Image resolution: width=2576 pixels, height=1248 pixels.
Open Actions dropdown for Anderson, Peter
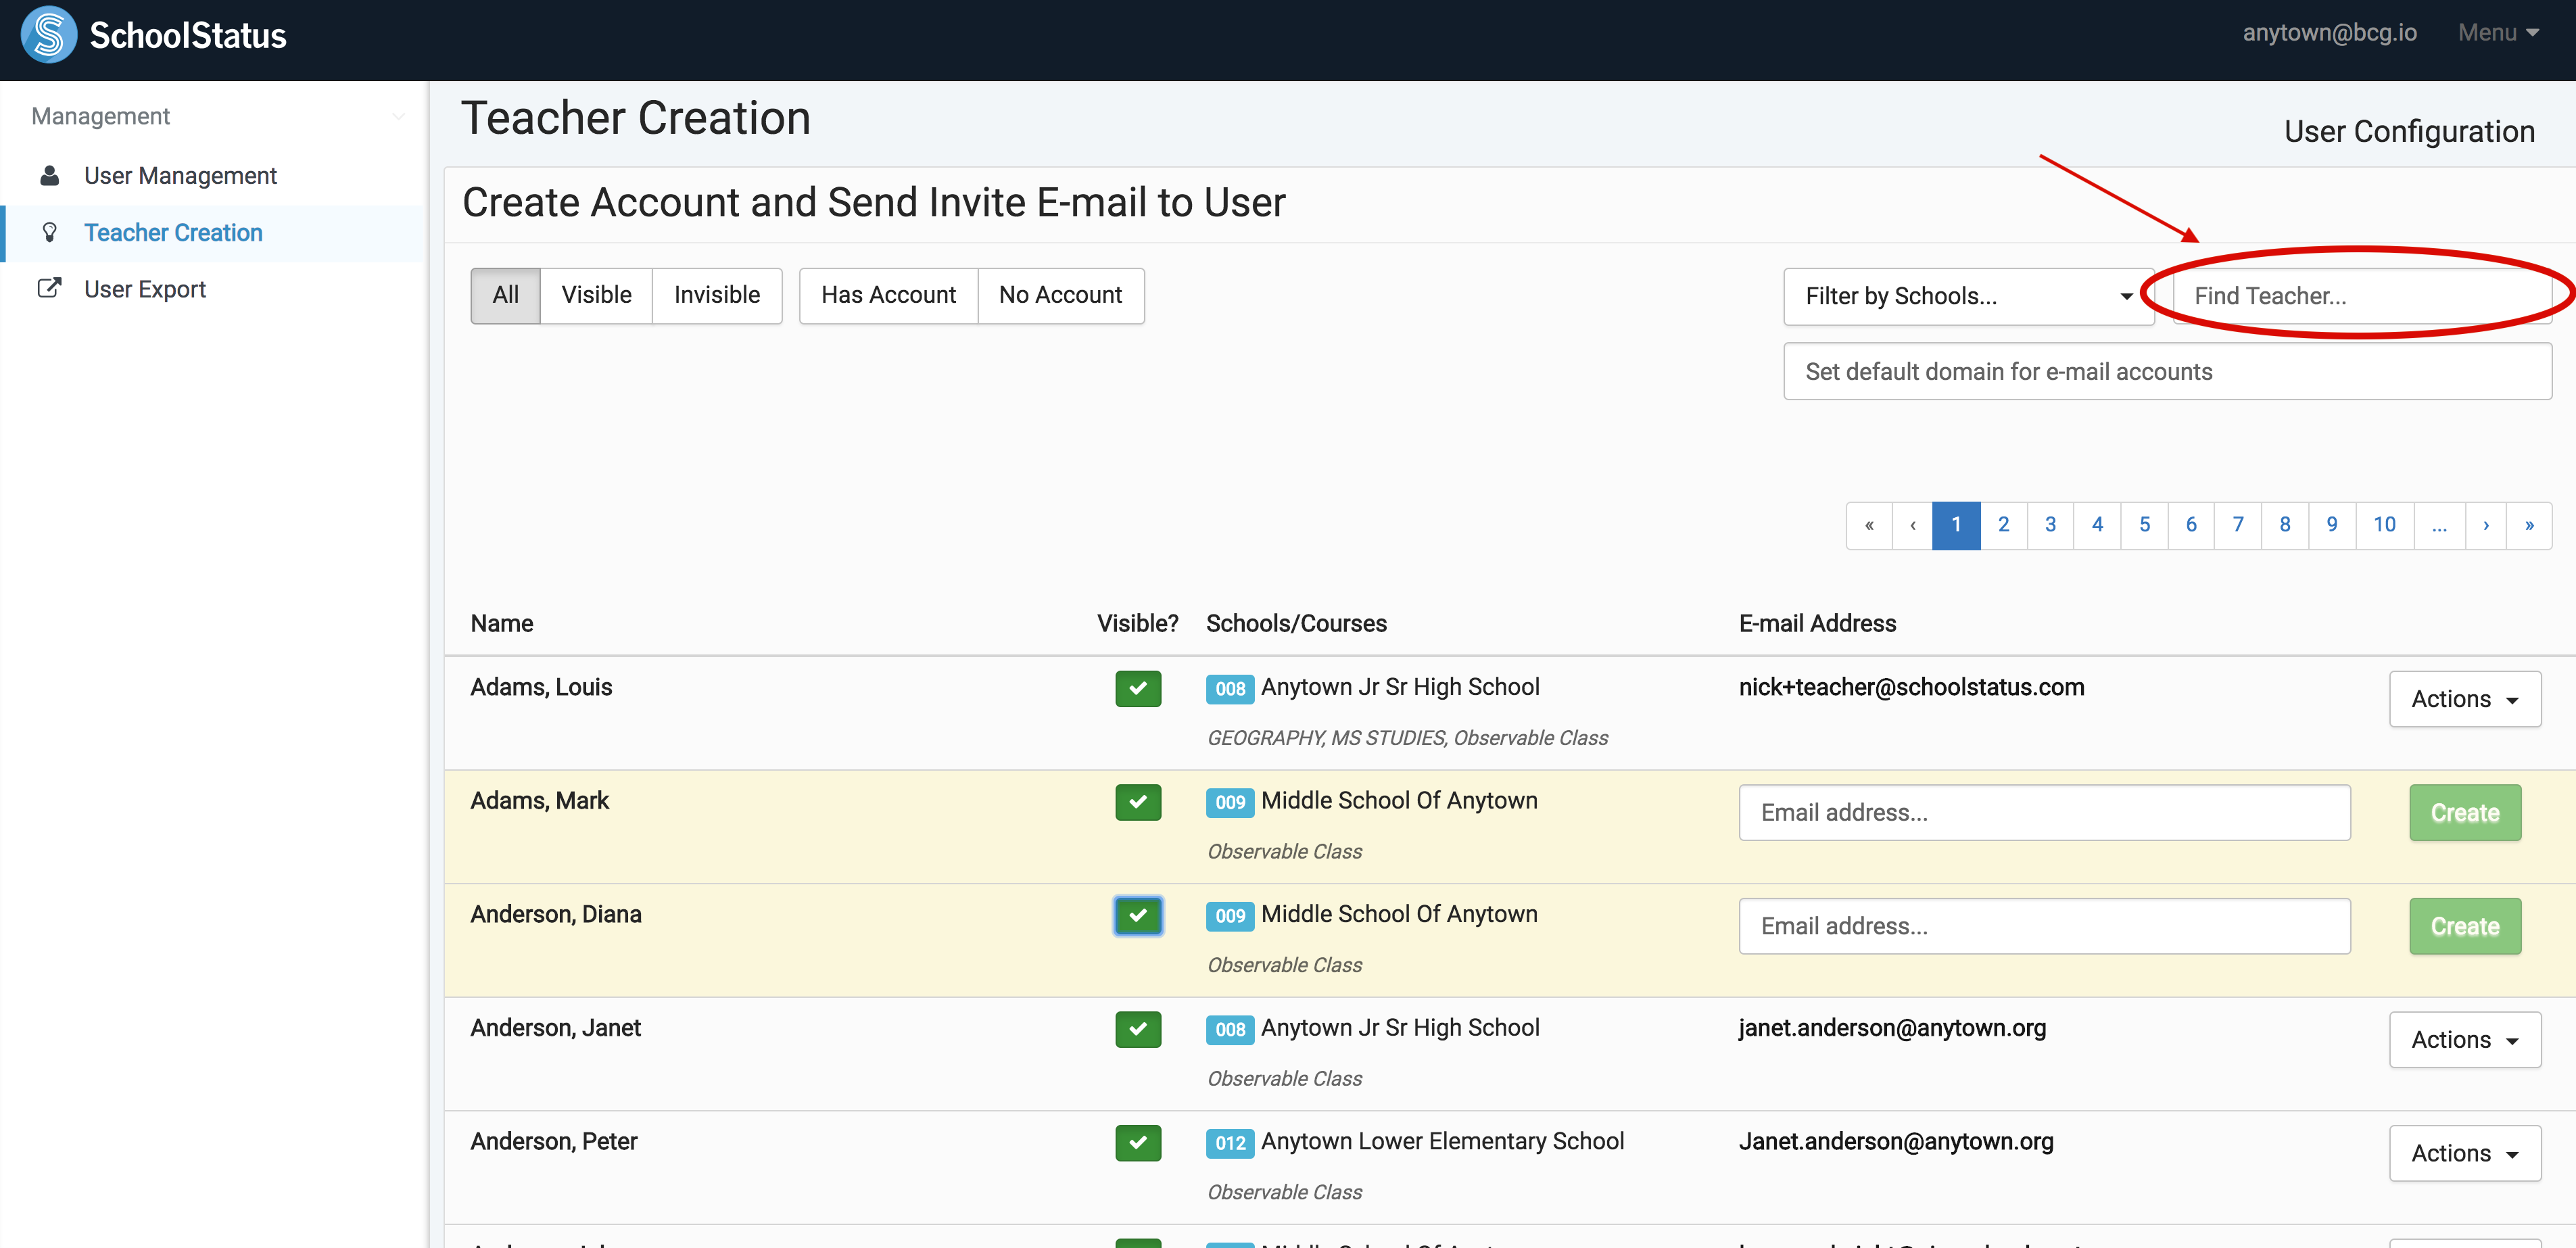2465,1153
